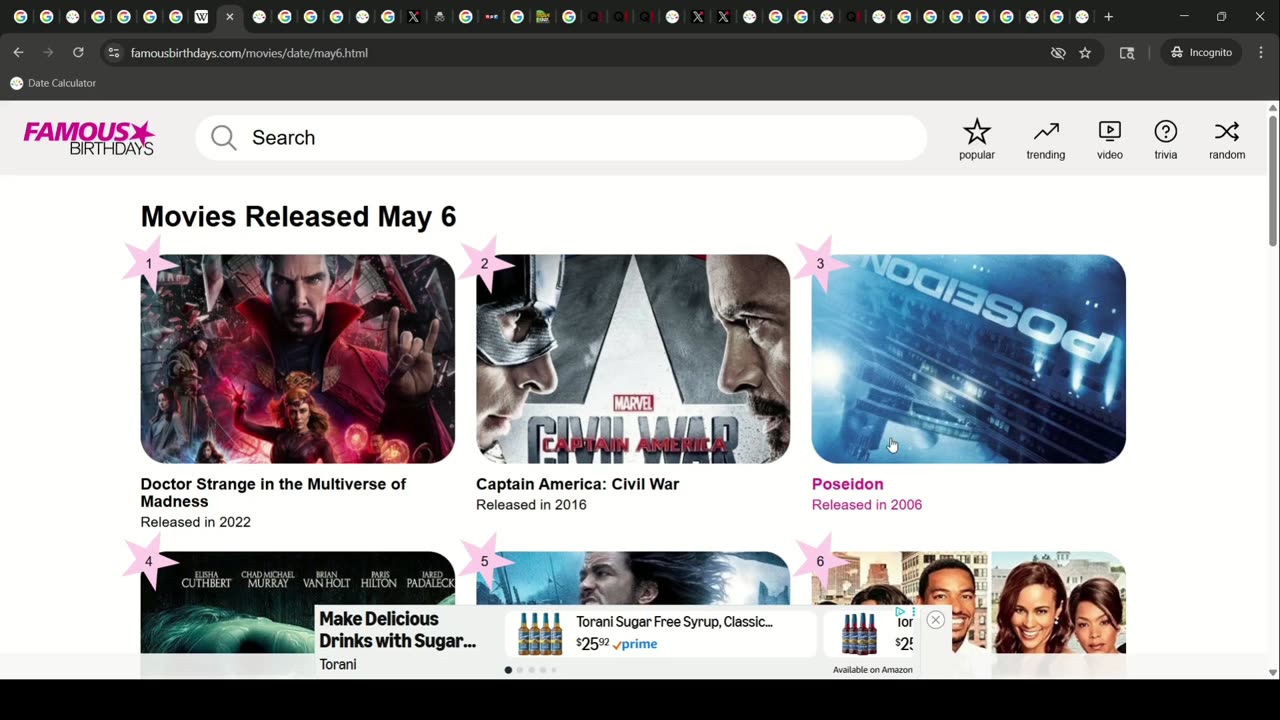Open the Incognito profile button

(1201, 52)
